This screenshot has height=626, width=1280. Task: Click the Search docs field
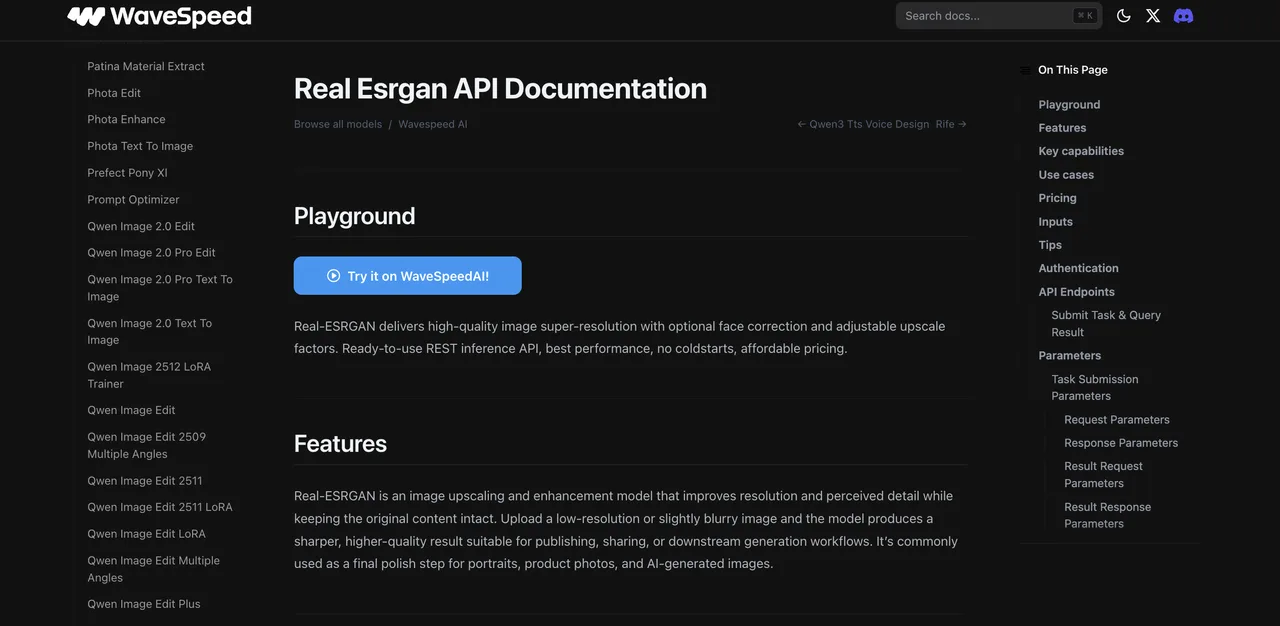(x=999, y=16)
